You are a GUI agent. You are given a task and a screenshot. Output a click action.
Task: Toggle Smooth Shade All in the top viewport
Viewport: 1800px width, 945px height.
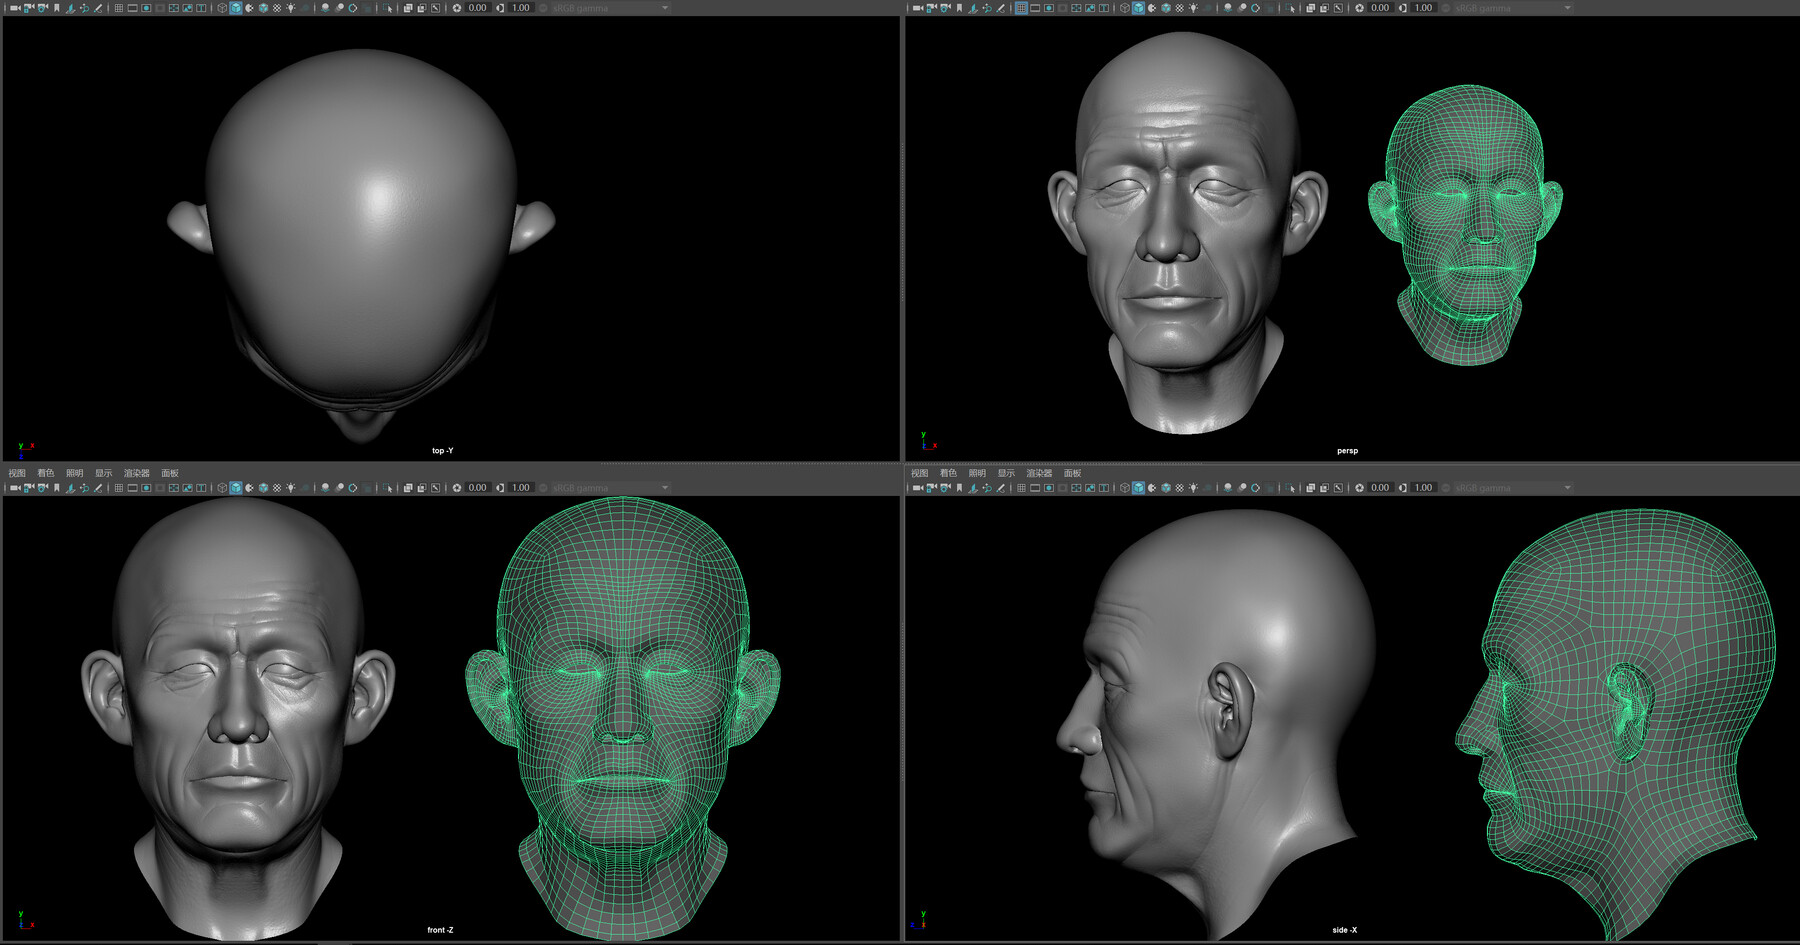click(x=236, y=7)
